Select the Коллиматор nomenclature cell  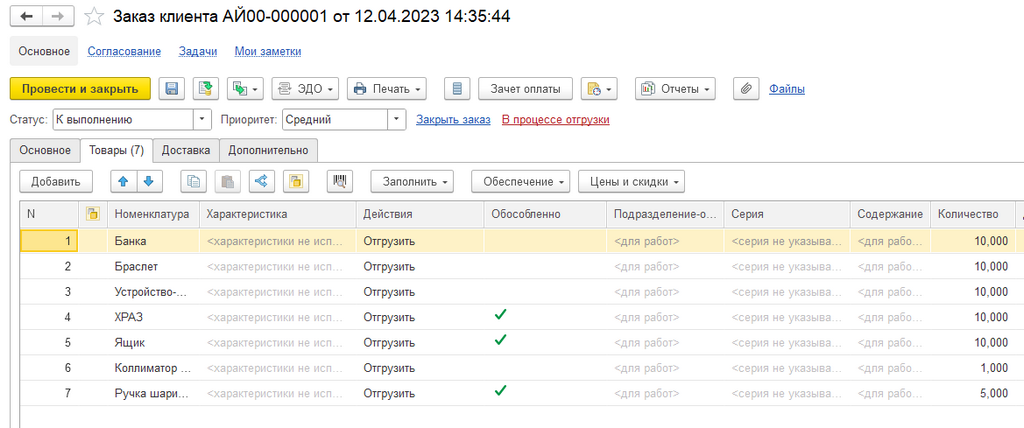click(x=153, y=368)
